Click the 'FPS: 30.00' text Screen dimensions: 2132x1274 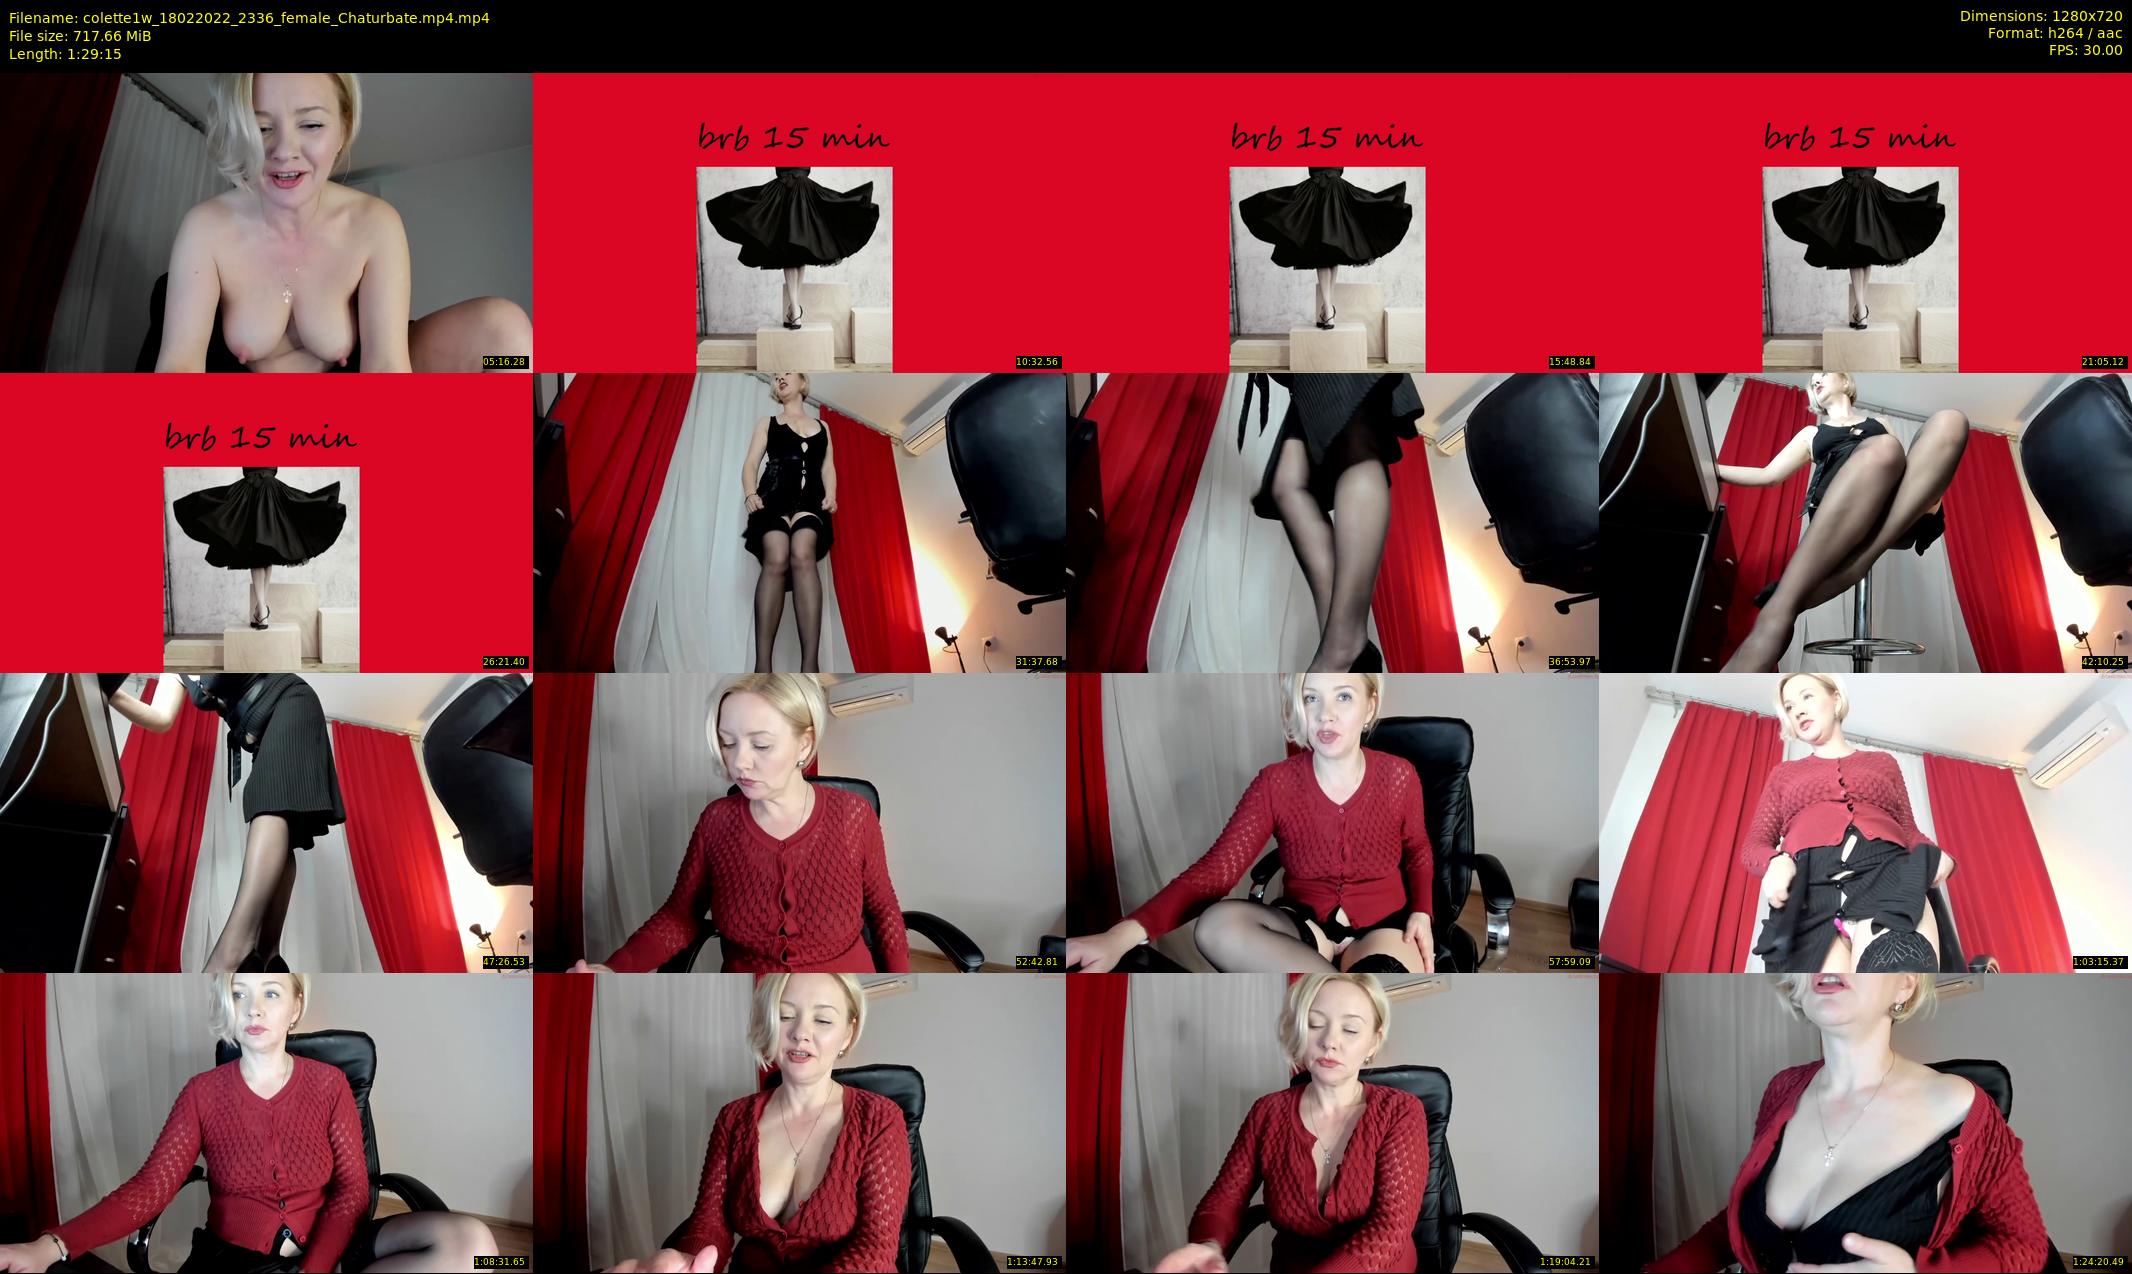pyautogui.click(x=2085, y=50)
